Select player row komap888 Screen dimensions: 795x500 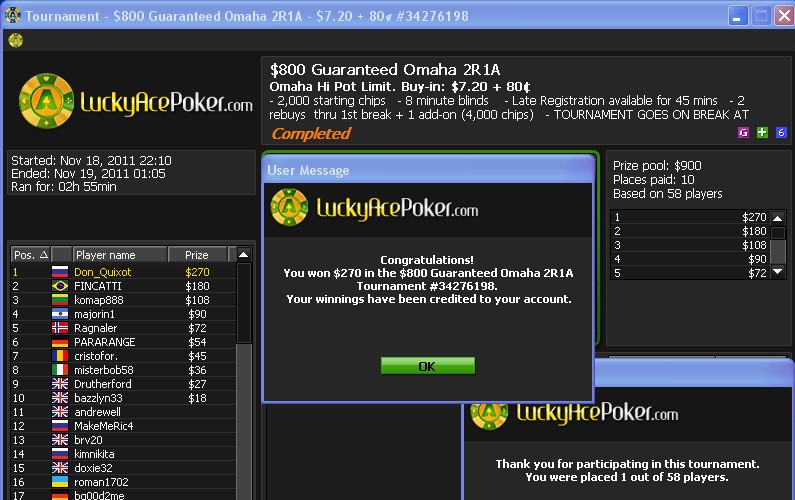point(123,300)
